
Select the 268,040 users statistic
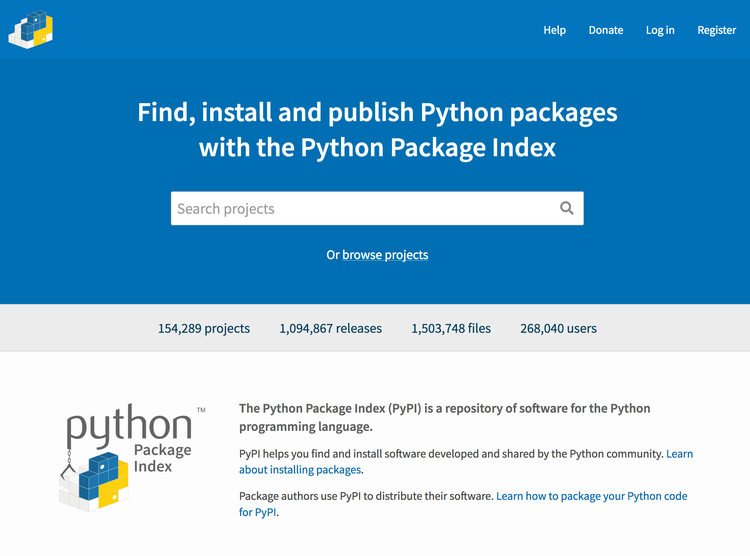click(x=558, y=328)
